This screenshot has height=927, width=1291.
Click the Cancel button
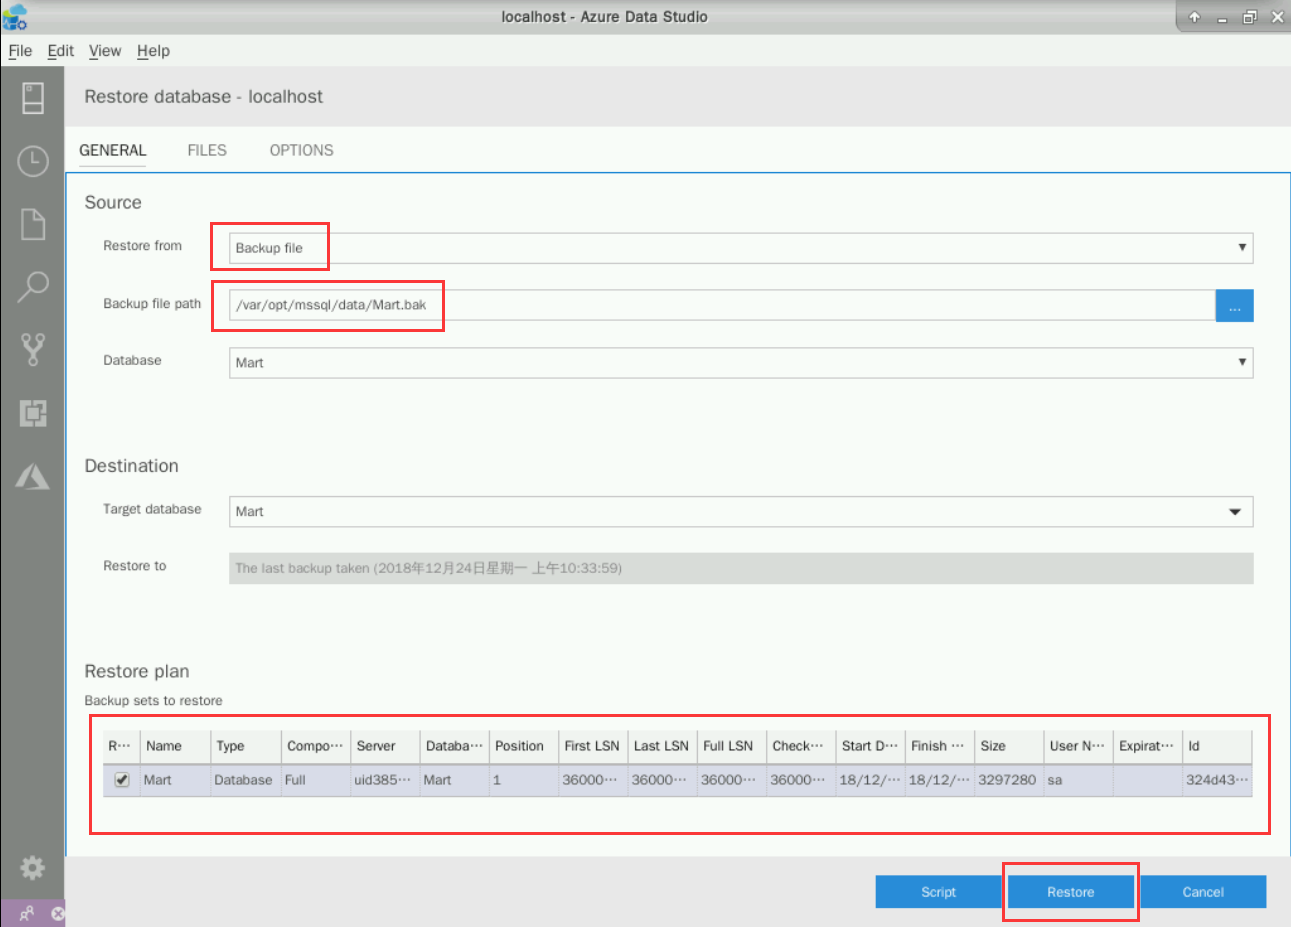(1202, 892)
